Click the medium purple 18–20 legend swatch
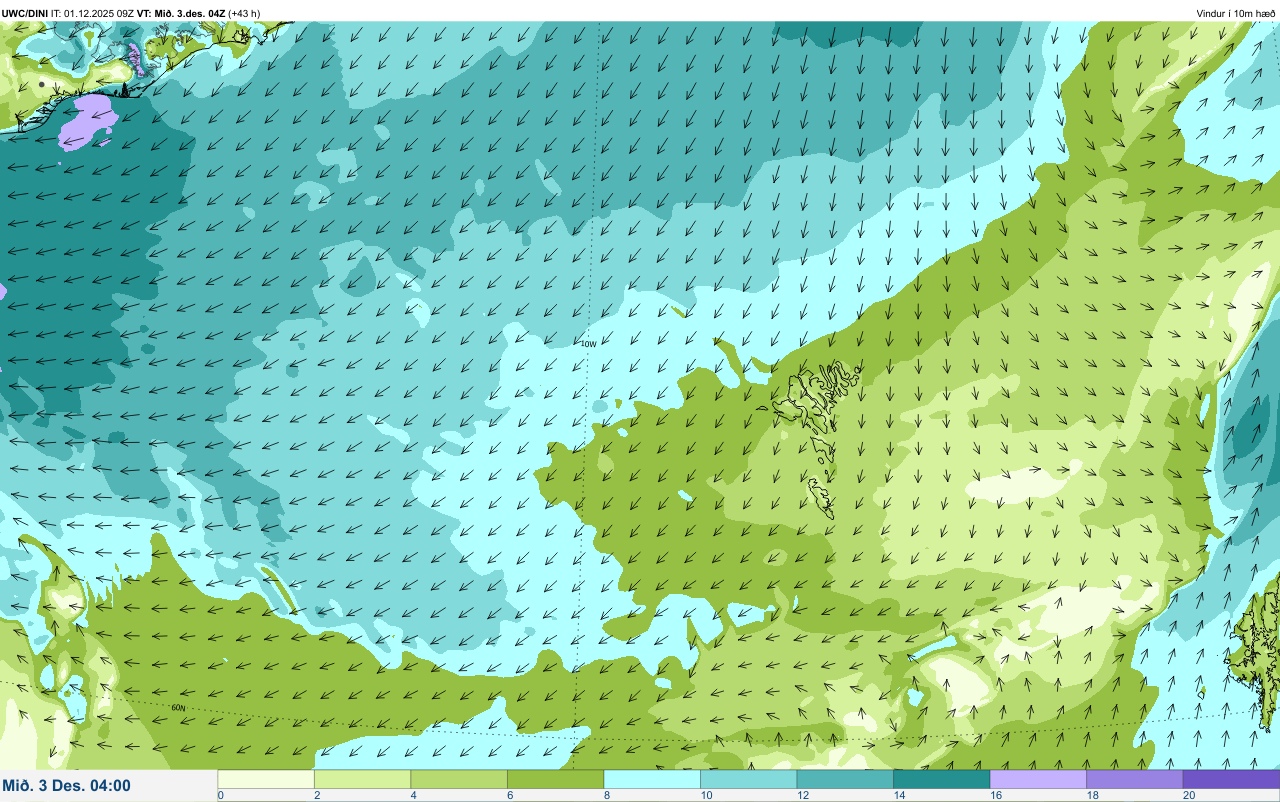 pos(1134,779)
